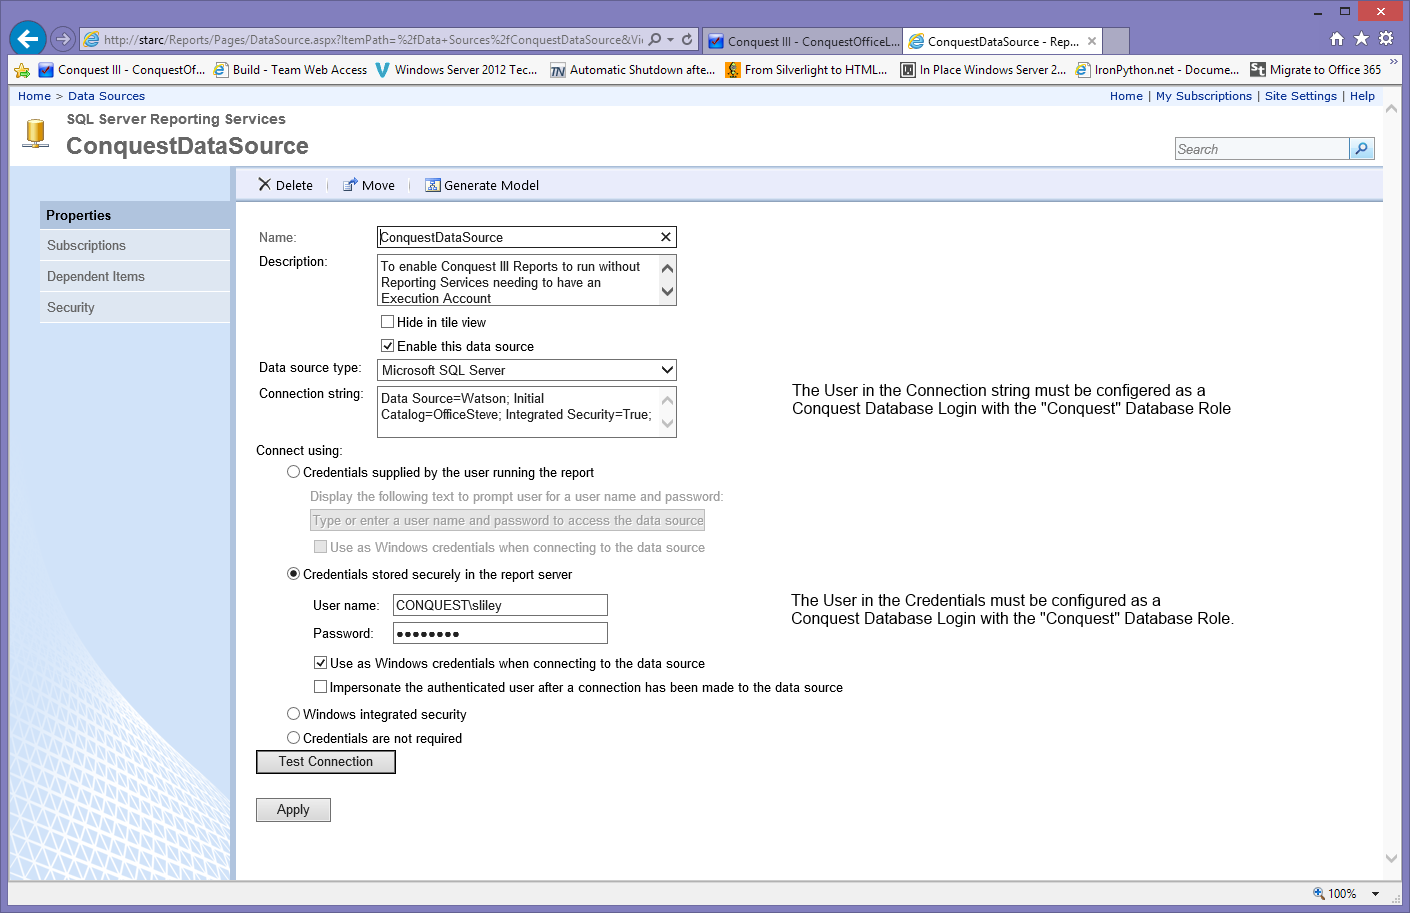Select Windows integrated security option

293,714
